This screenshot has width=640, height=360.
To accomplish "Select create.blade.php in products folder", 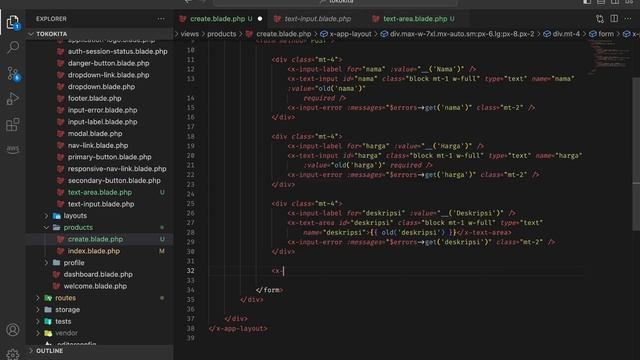I will [x=95, y=239].
